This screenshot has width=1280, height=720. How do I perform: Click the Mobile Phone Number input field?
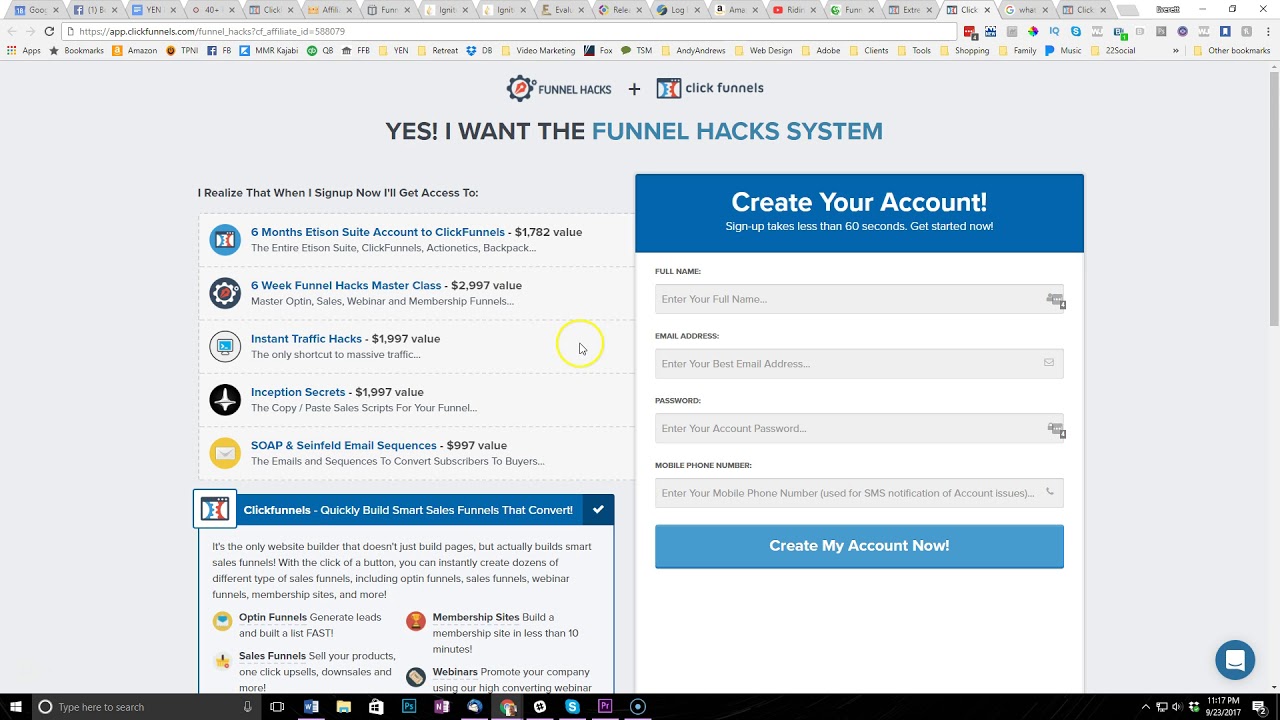coord(859,493)
